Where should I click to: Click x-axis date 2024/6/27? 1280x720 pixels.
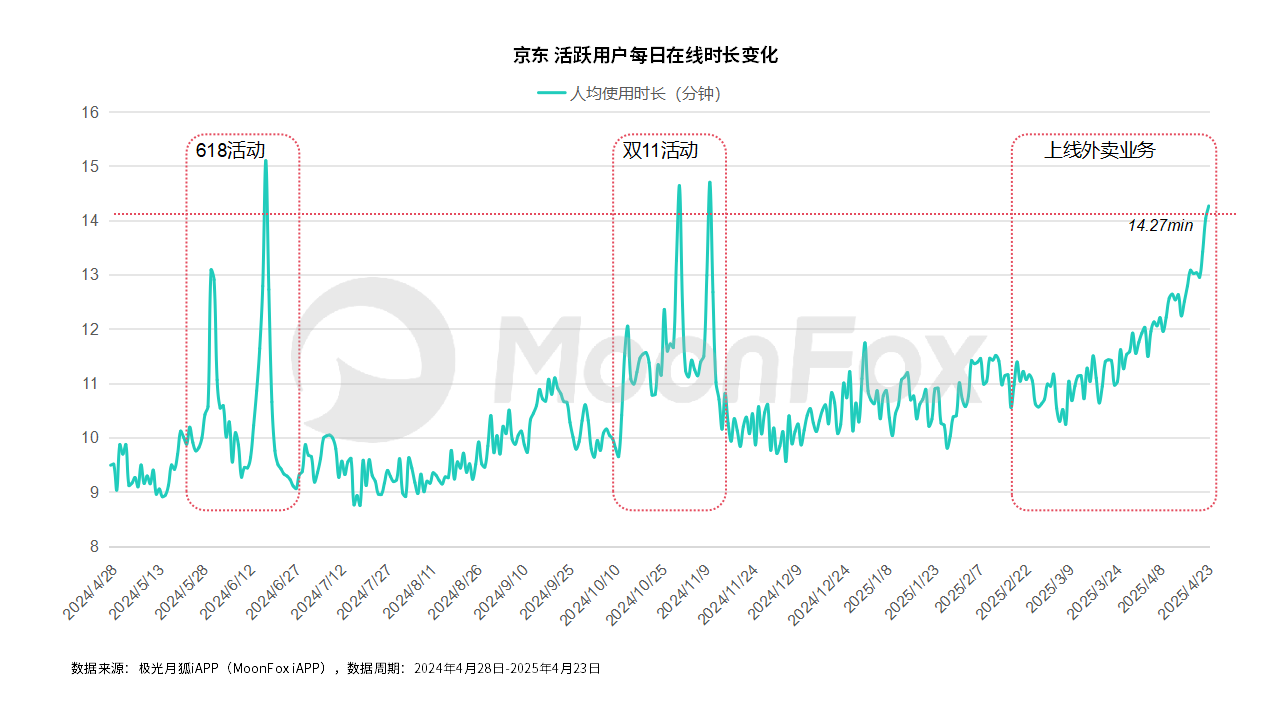272,591
